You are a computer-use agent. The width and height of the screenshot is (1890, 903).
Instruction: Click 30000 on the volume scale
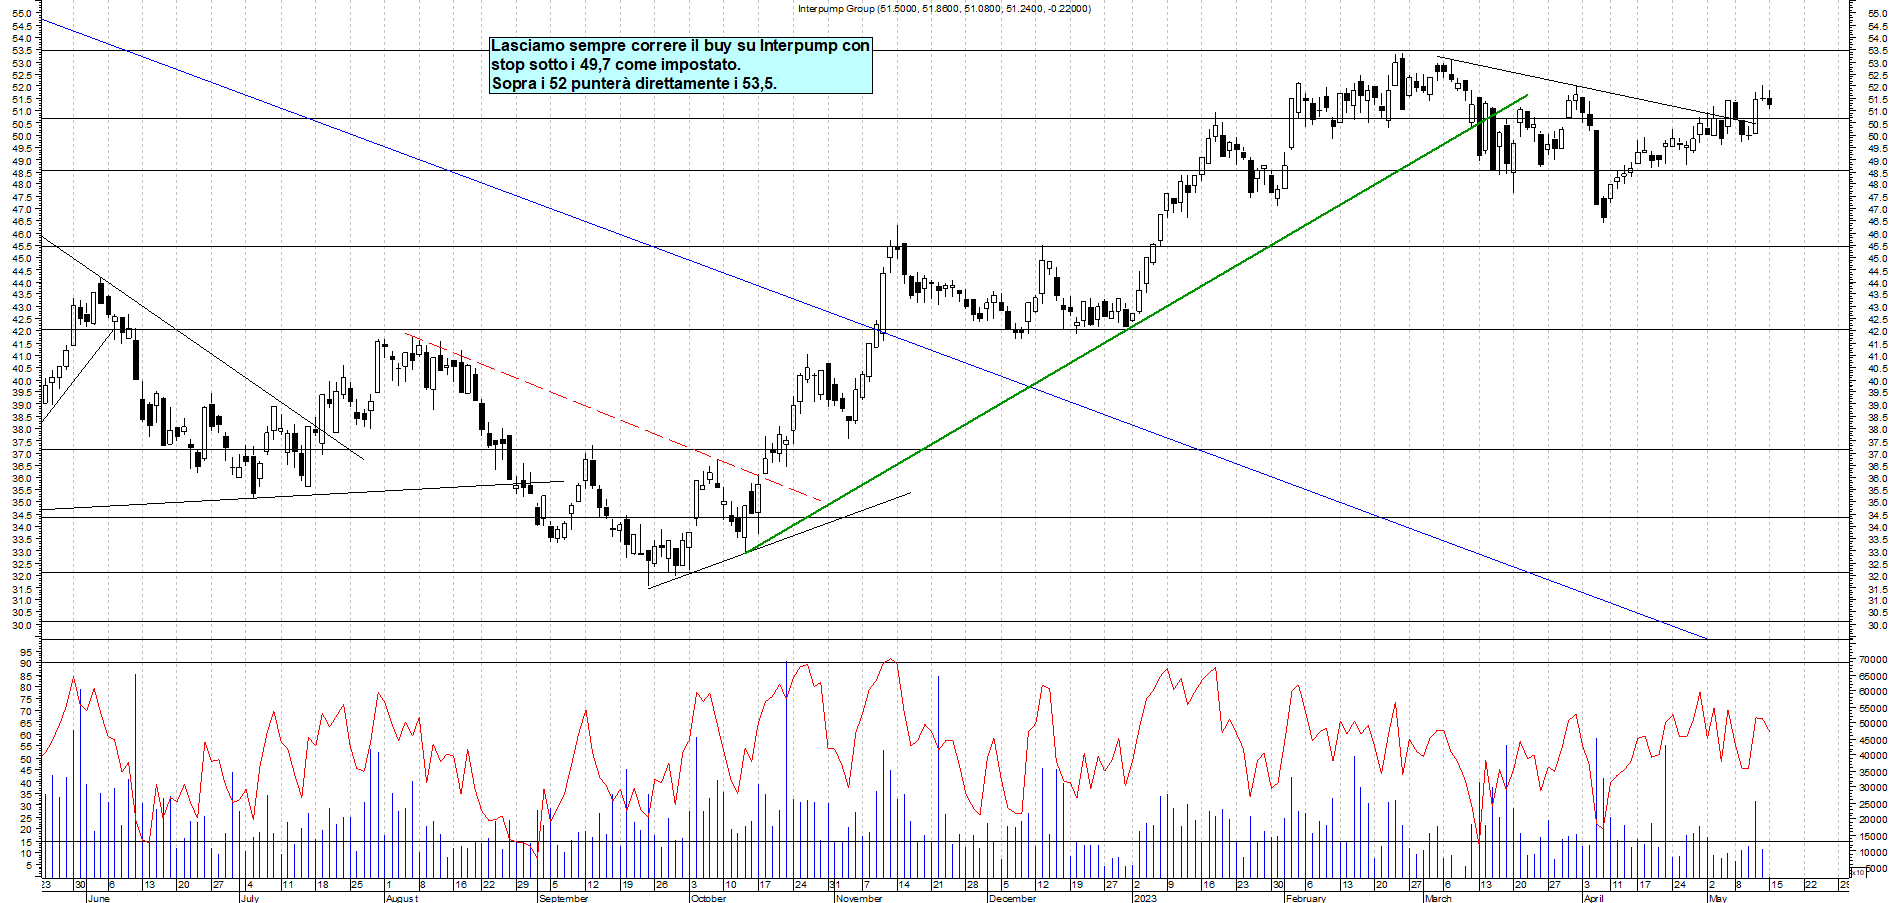coord(1873,788)
